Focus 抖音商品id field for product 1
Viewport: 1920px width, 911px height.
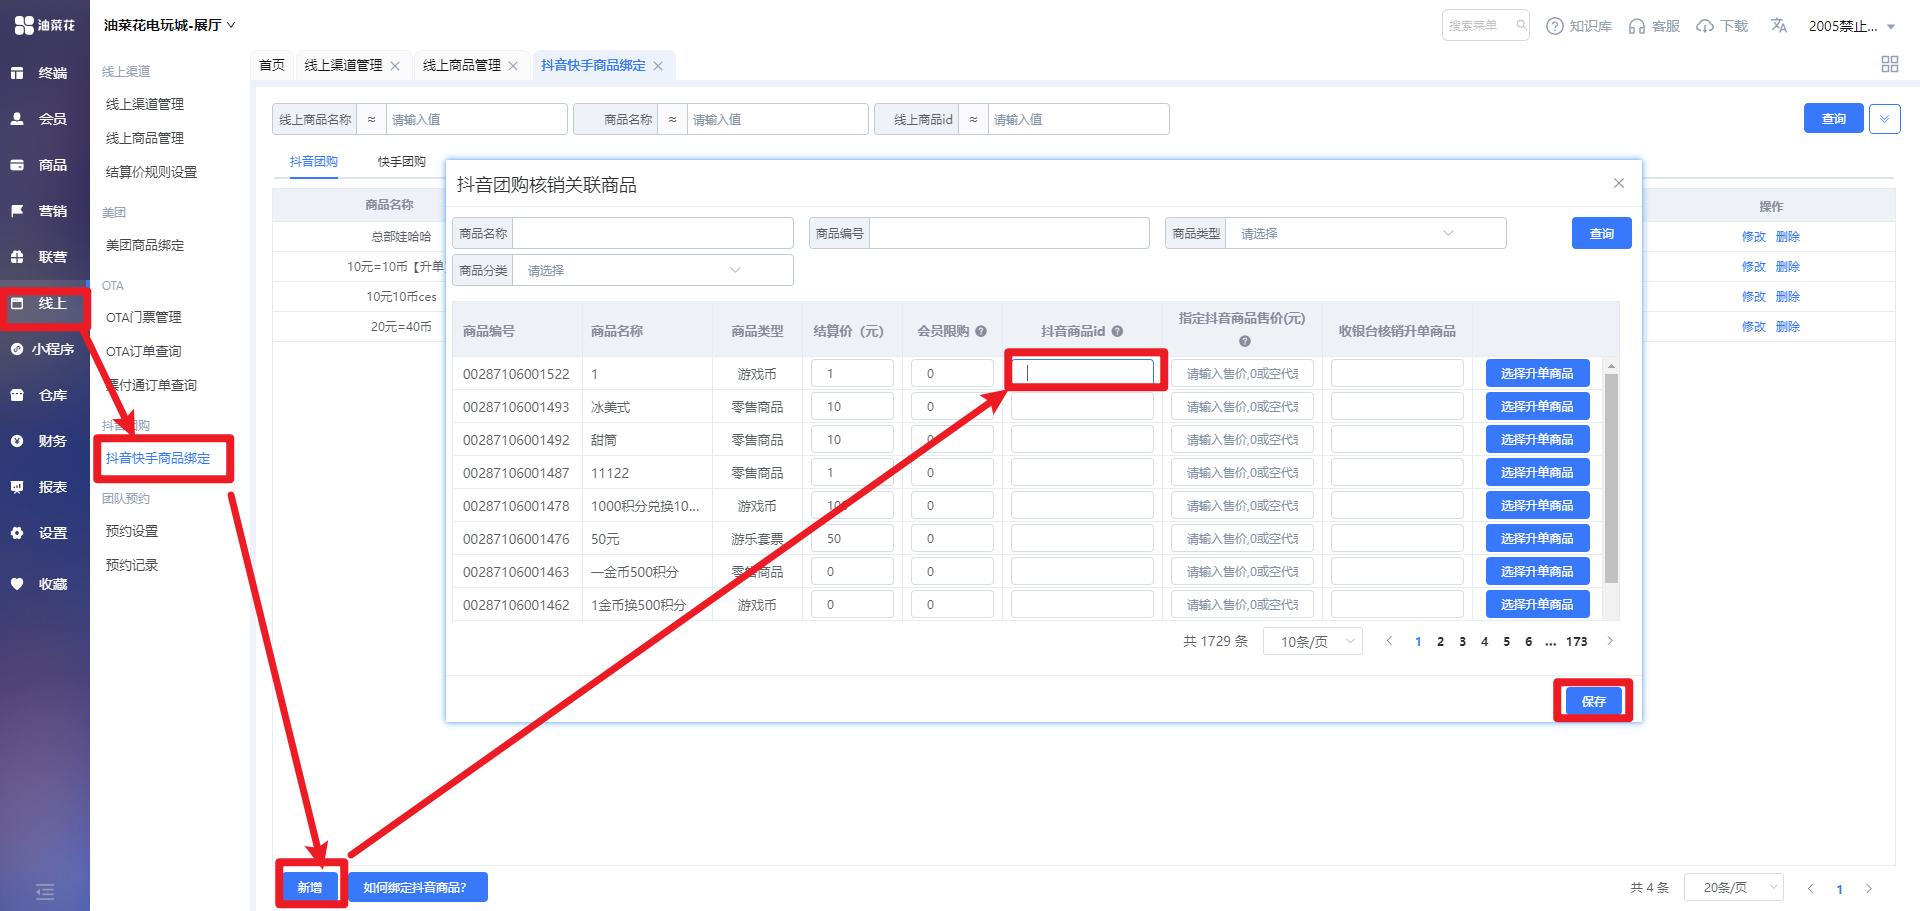coord(1082,373)
